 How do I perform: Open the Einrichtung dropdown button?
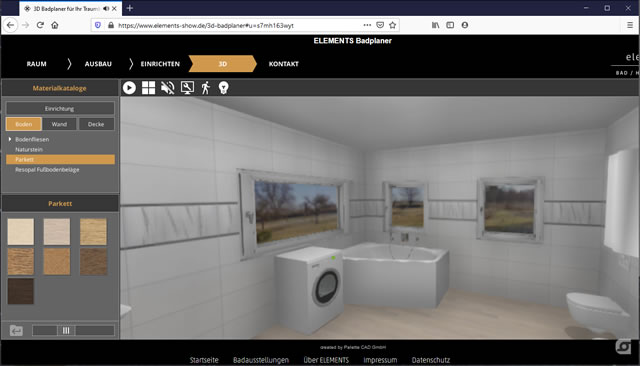click(60, 109)
